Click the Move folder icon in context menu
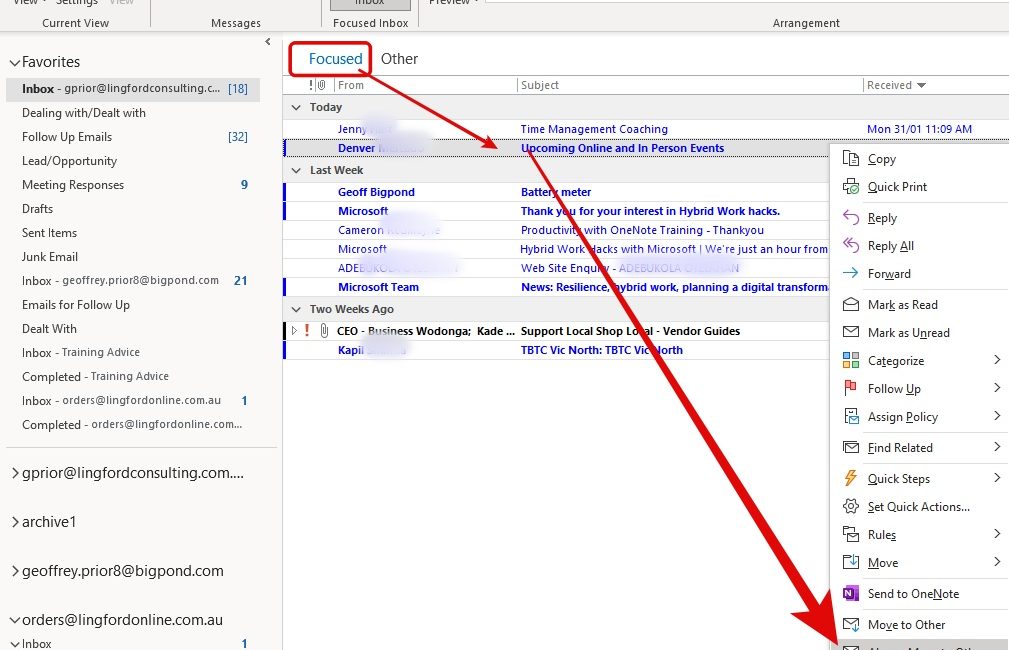 tap(851, 562)
